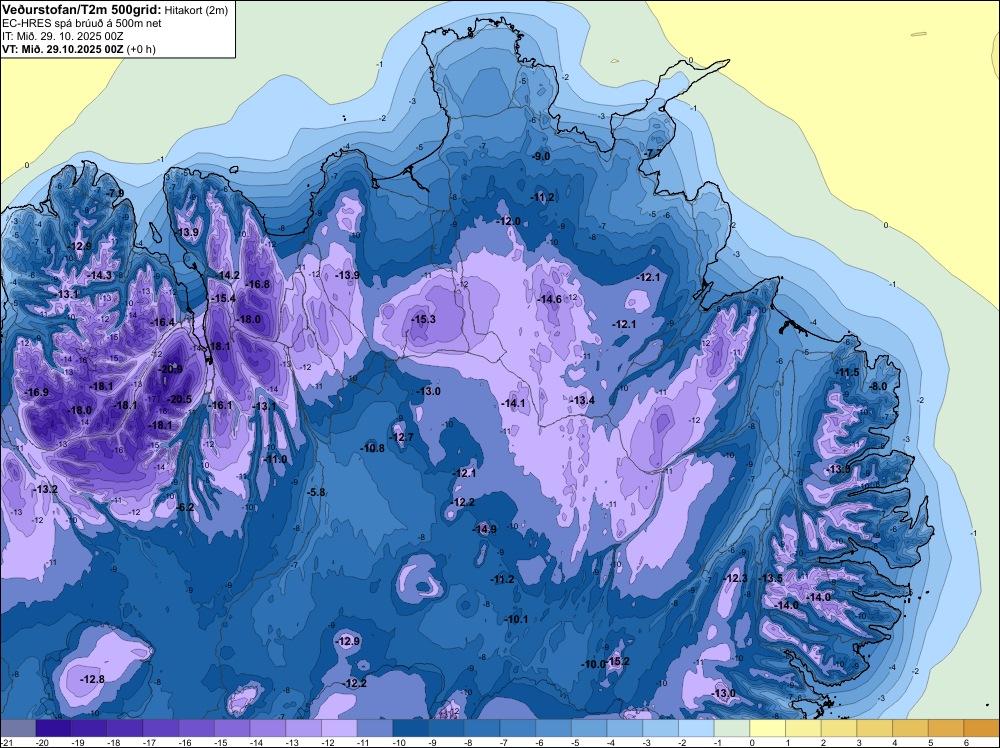The height and width of the screenshot is (748, 1000).
Task: Click the -14.3 temperature label
Action: point(100,275)
